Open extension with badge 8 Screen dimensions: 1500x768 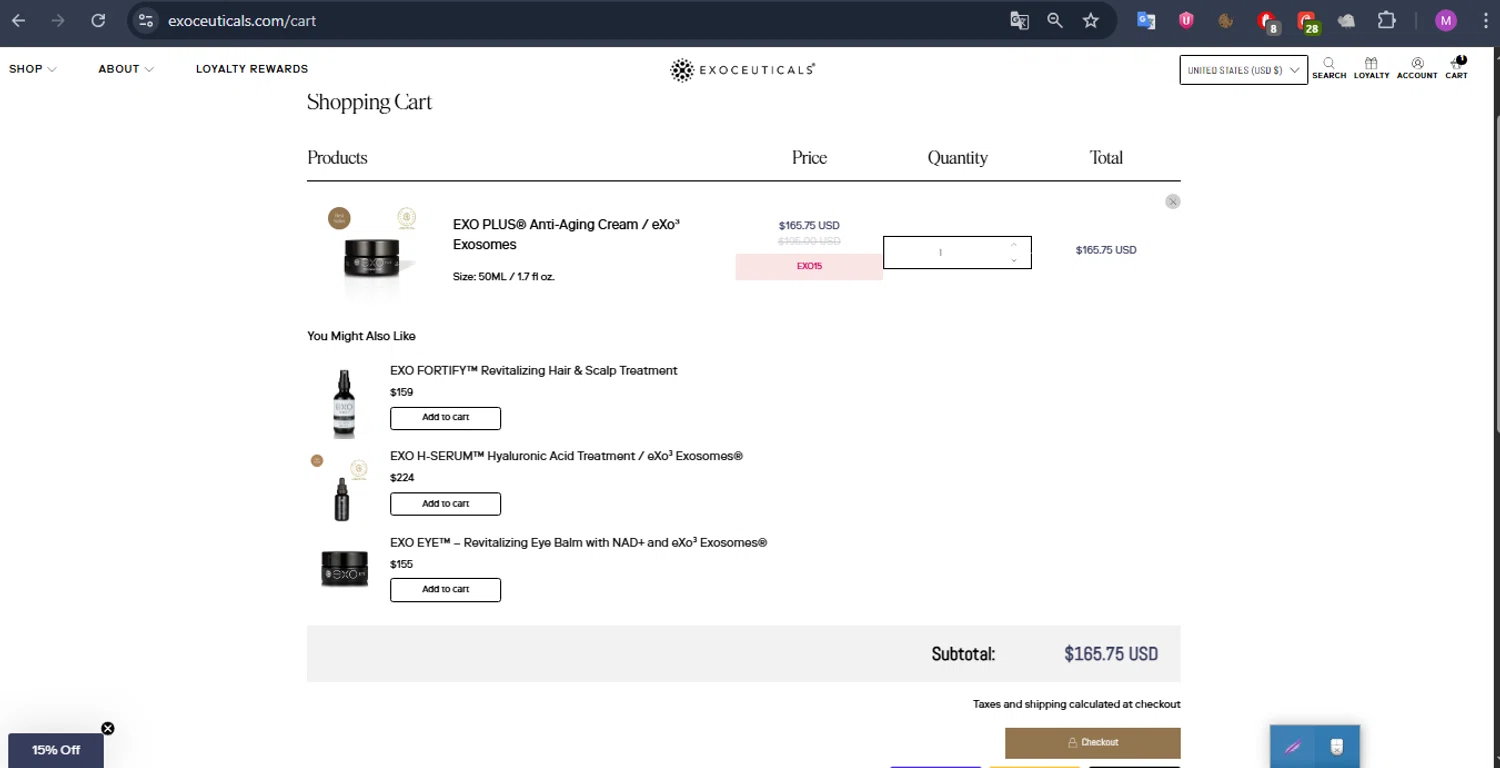tap(1268, 22)
